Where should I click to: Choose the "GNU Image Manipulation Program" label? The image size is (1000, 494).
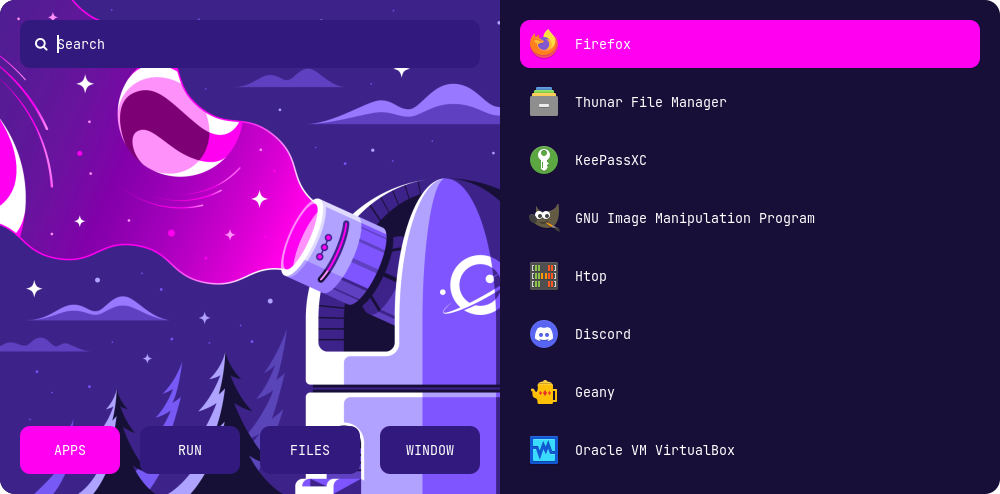click(x=694, y=218)
